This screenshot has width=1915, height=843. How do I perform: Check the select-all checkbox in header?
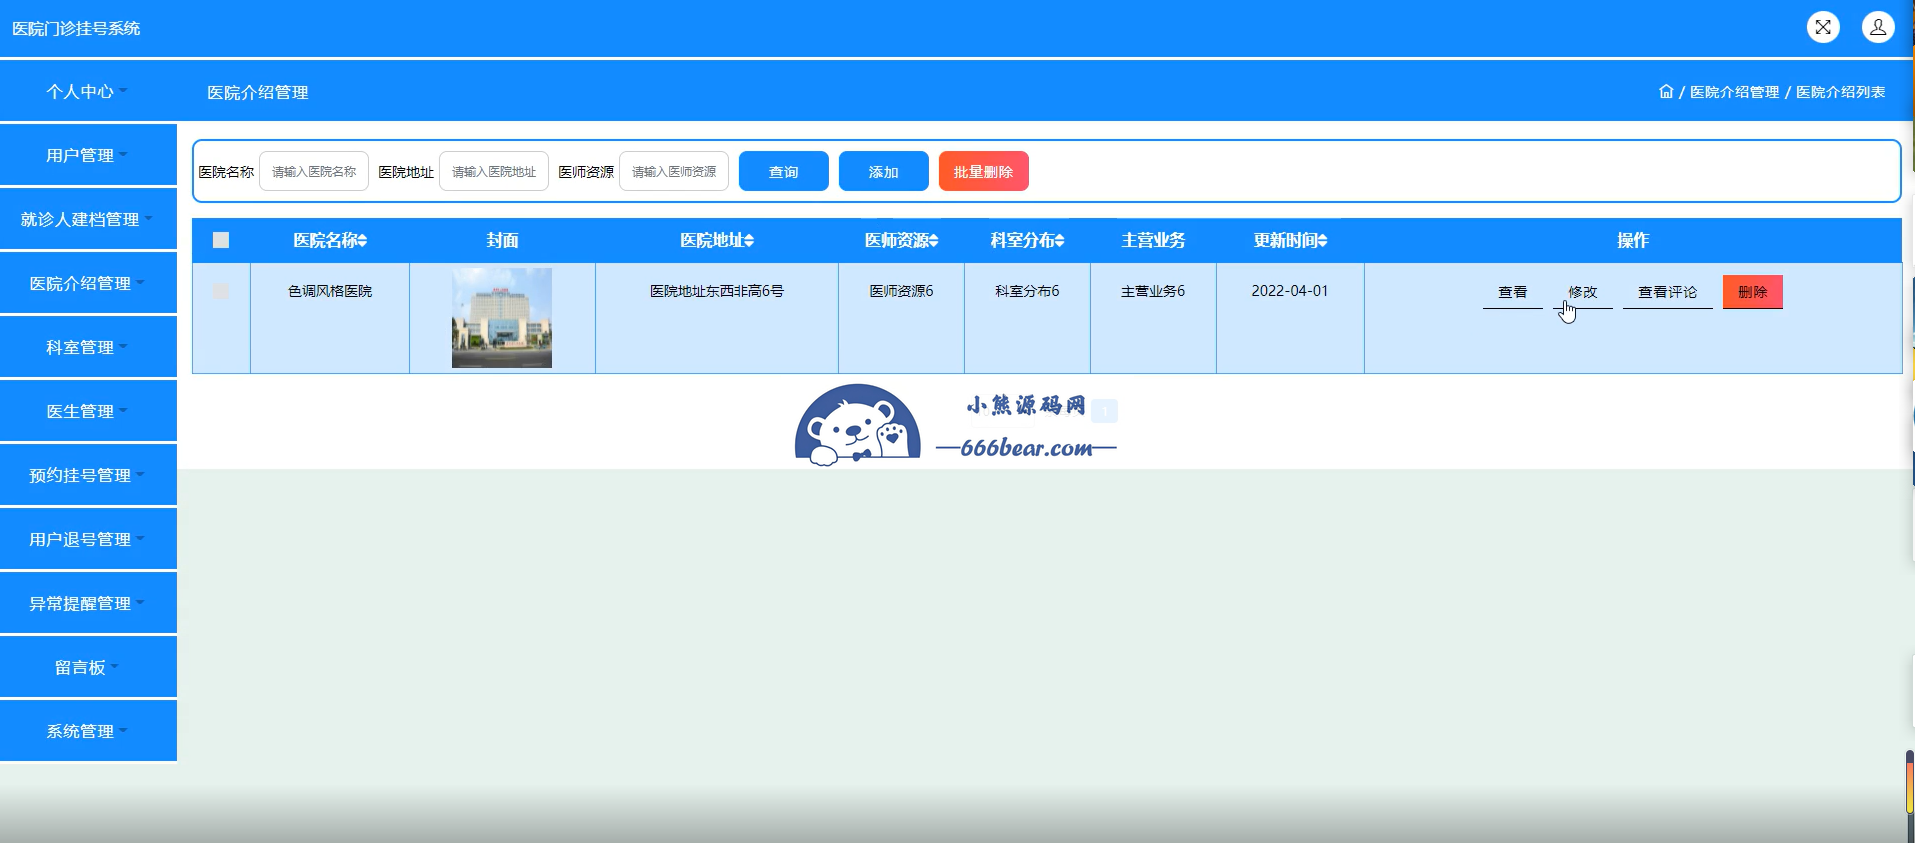[221, 240]
